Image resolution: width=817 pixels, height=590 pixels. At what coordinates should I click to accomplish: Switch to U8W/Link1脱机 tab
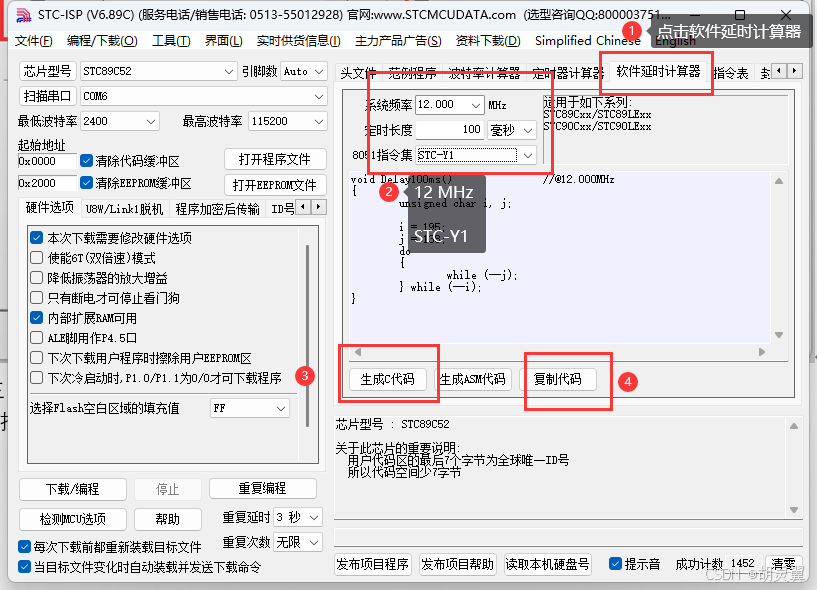125,209
